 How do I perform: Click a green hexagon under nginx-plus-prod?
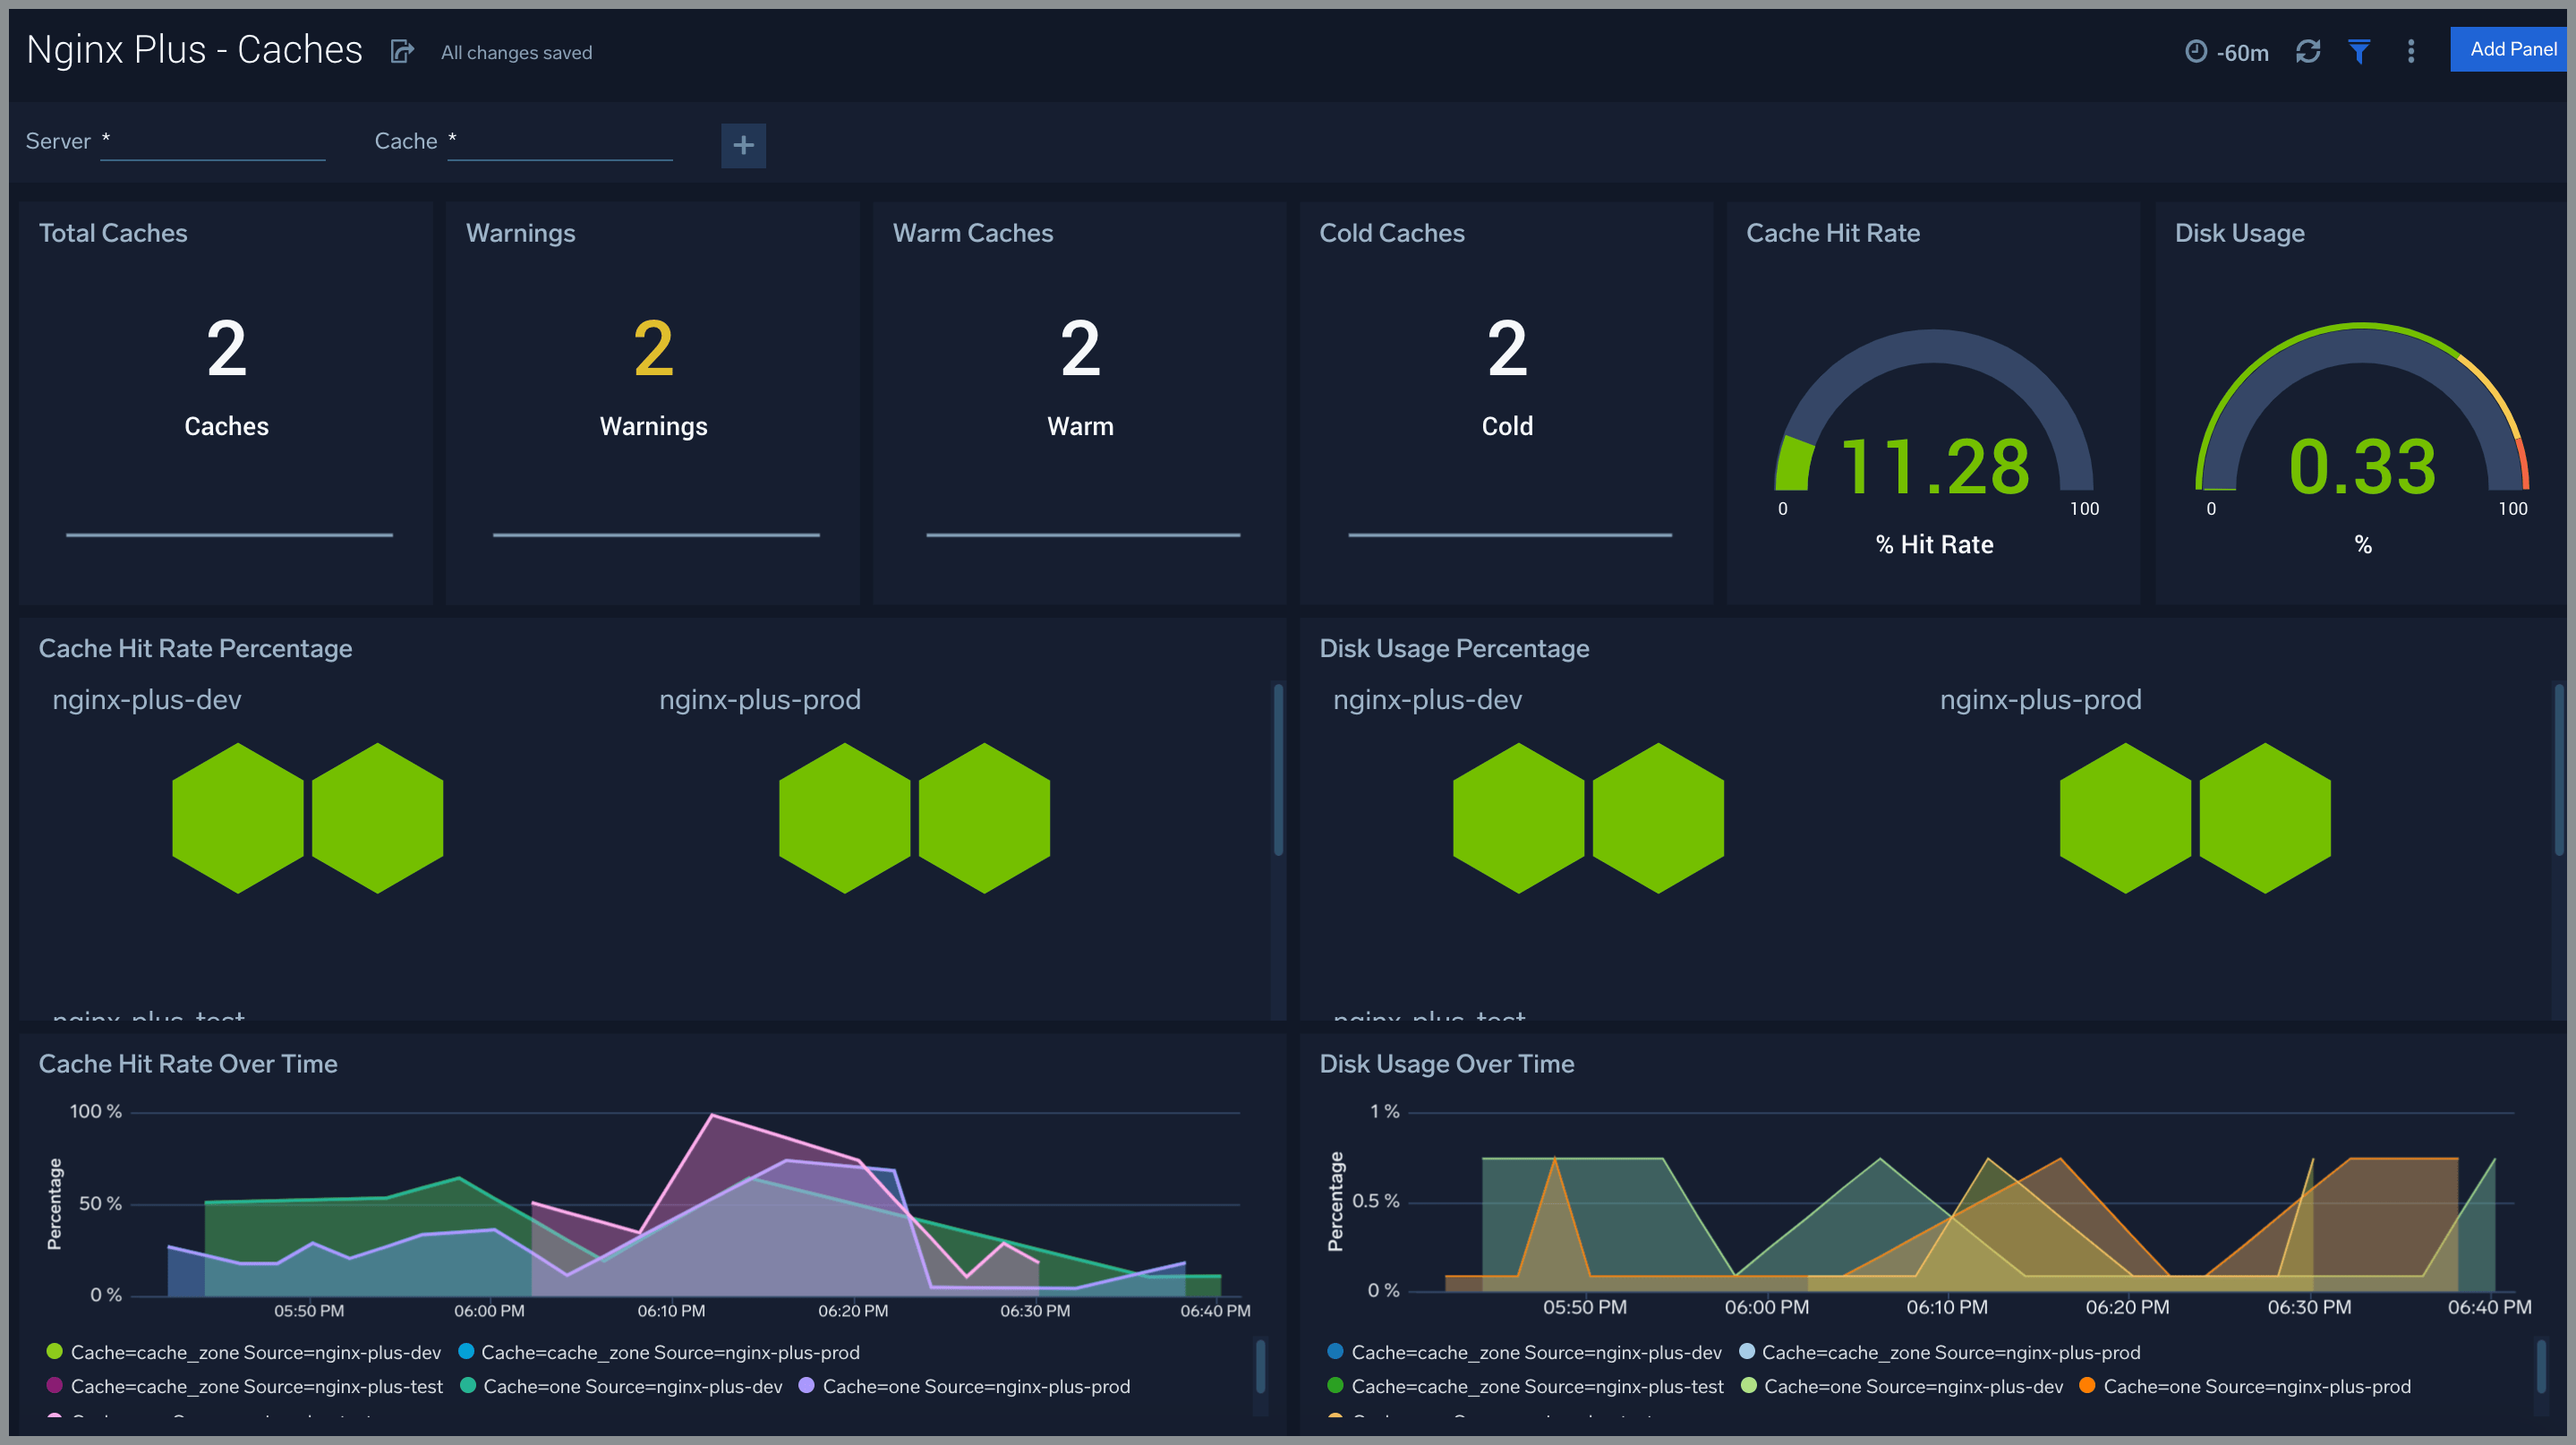(x=845, y=817)
